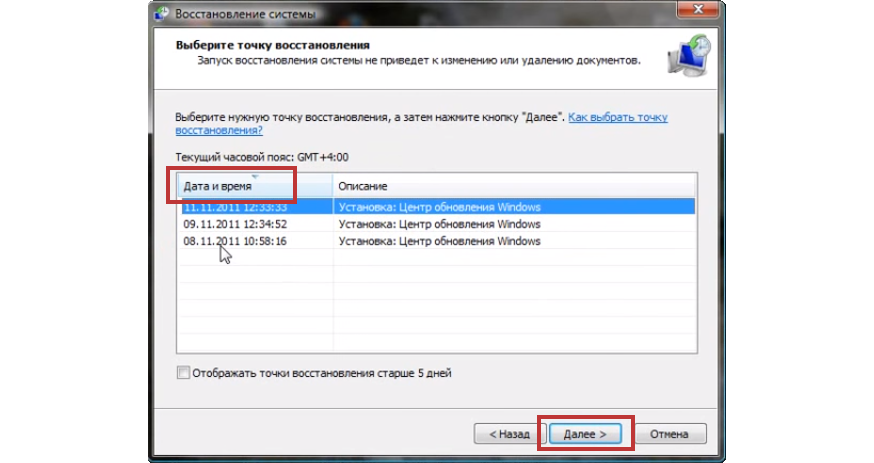Click the description in the 11.11.2011 row
The height and width of the screenshot is (463, 874).
[439, 207]
